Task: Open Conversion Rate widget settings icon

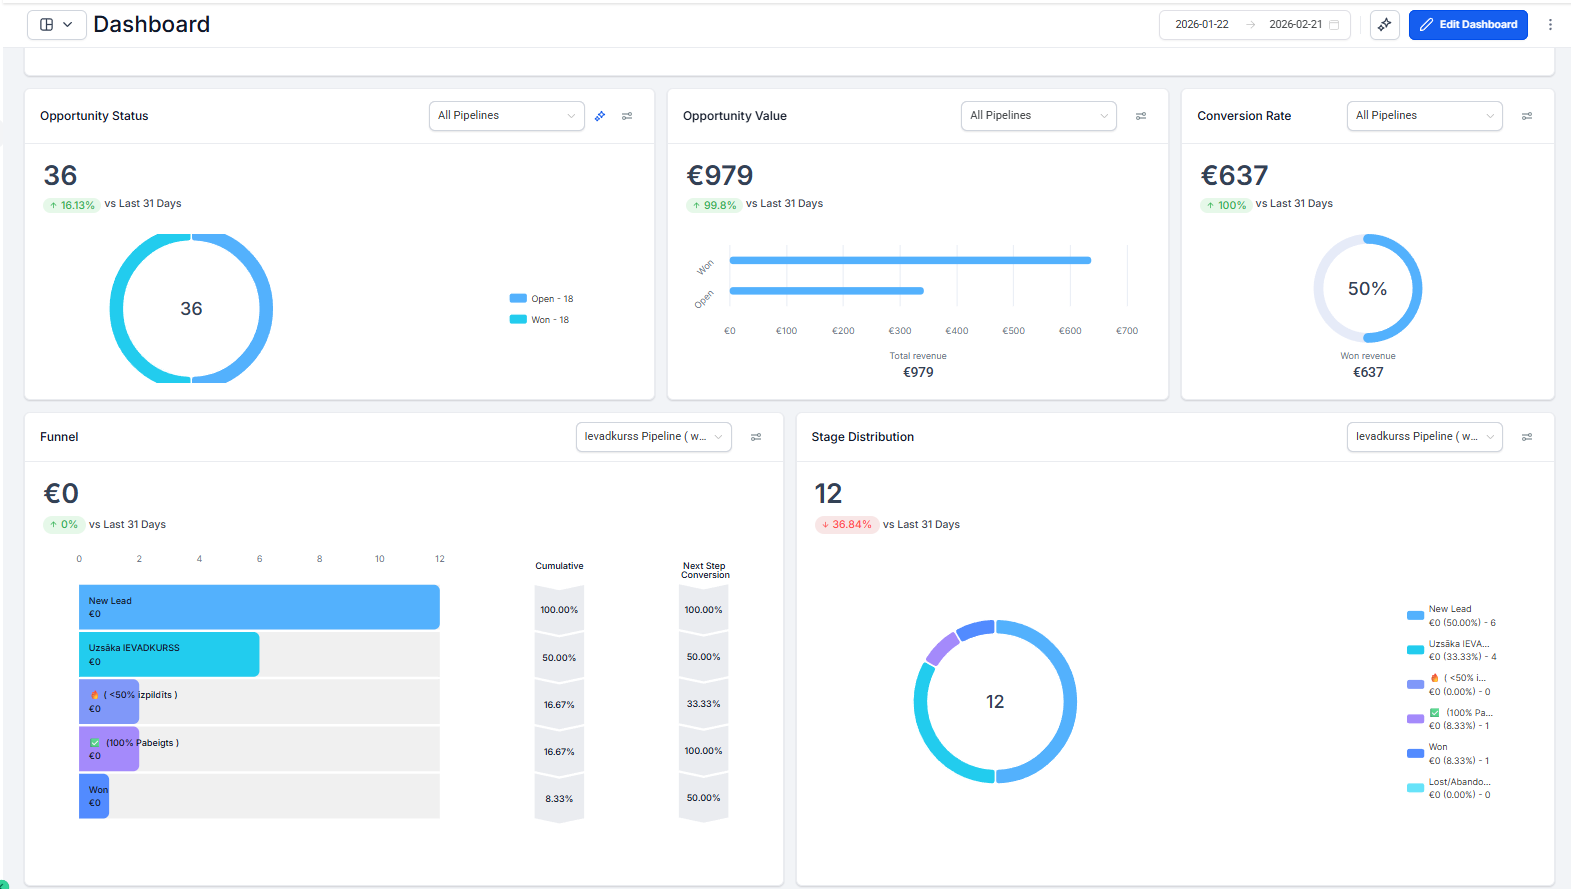Action: coord(1527,116)
